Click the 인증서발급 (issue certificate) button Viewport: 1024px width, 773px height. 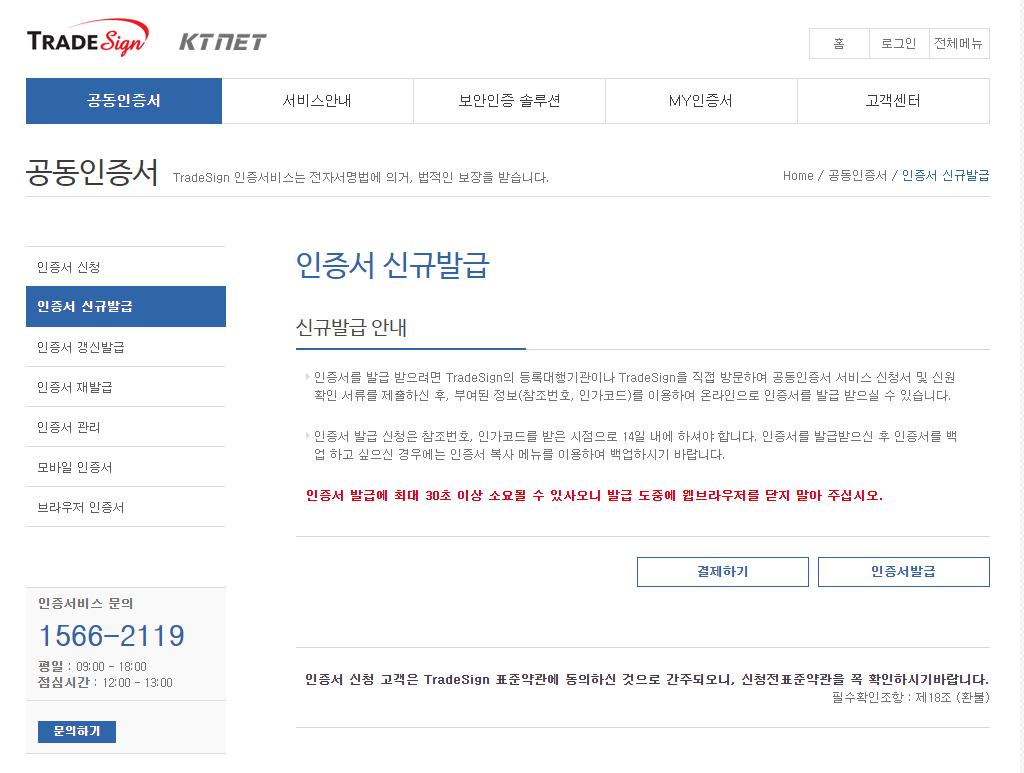pyautogui.click(x=903, y=571)
